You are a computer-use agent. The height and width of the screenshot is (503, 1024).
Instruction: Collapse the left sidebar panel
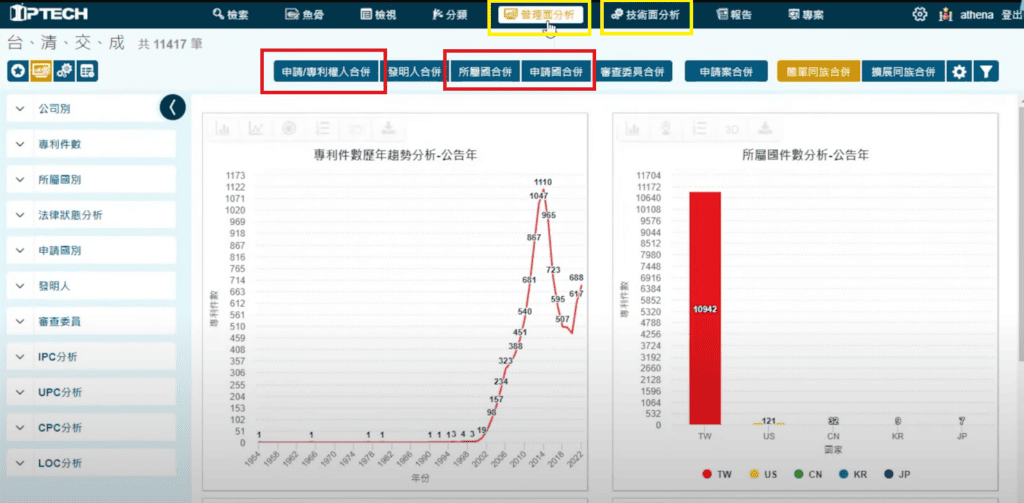click(173, 107)
